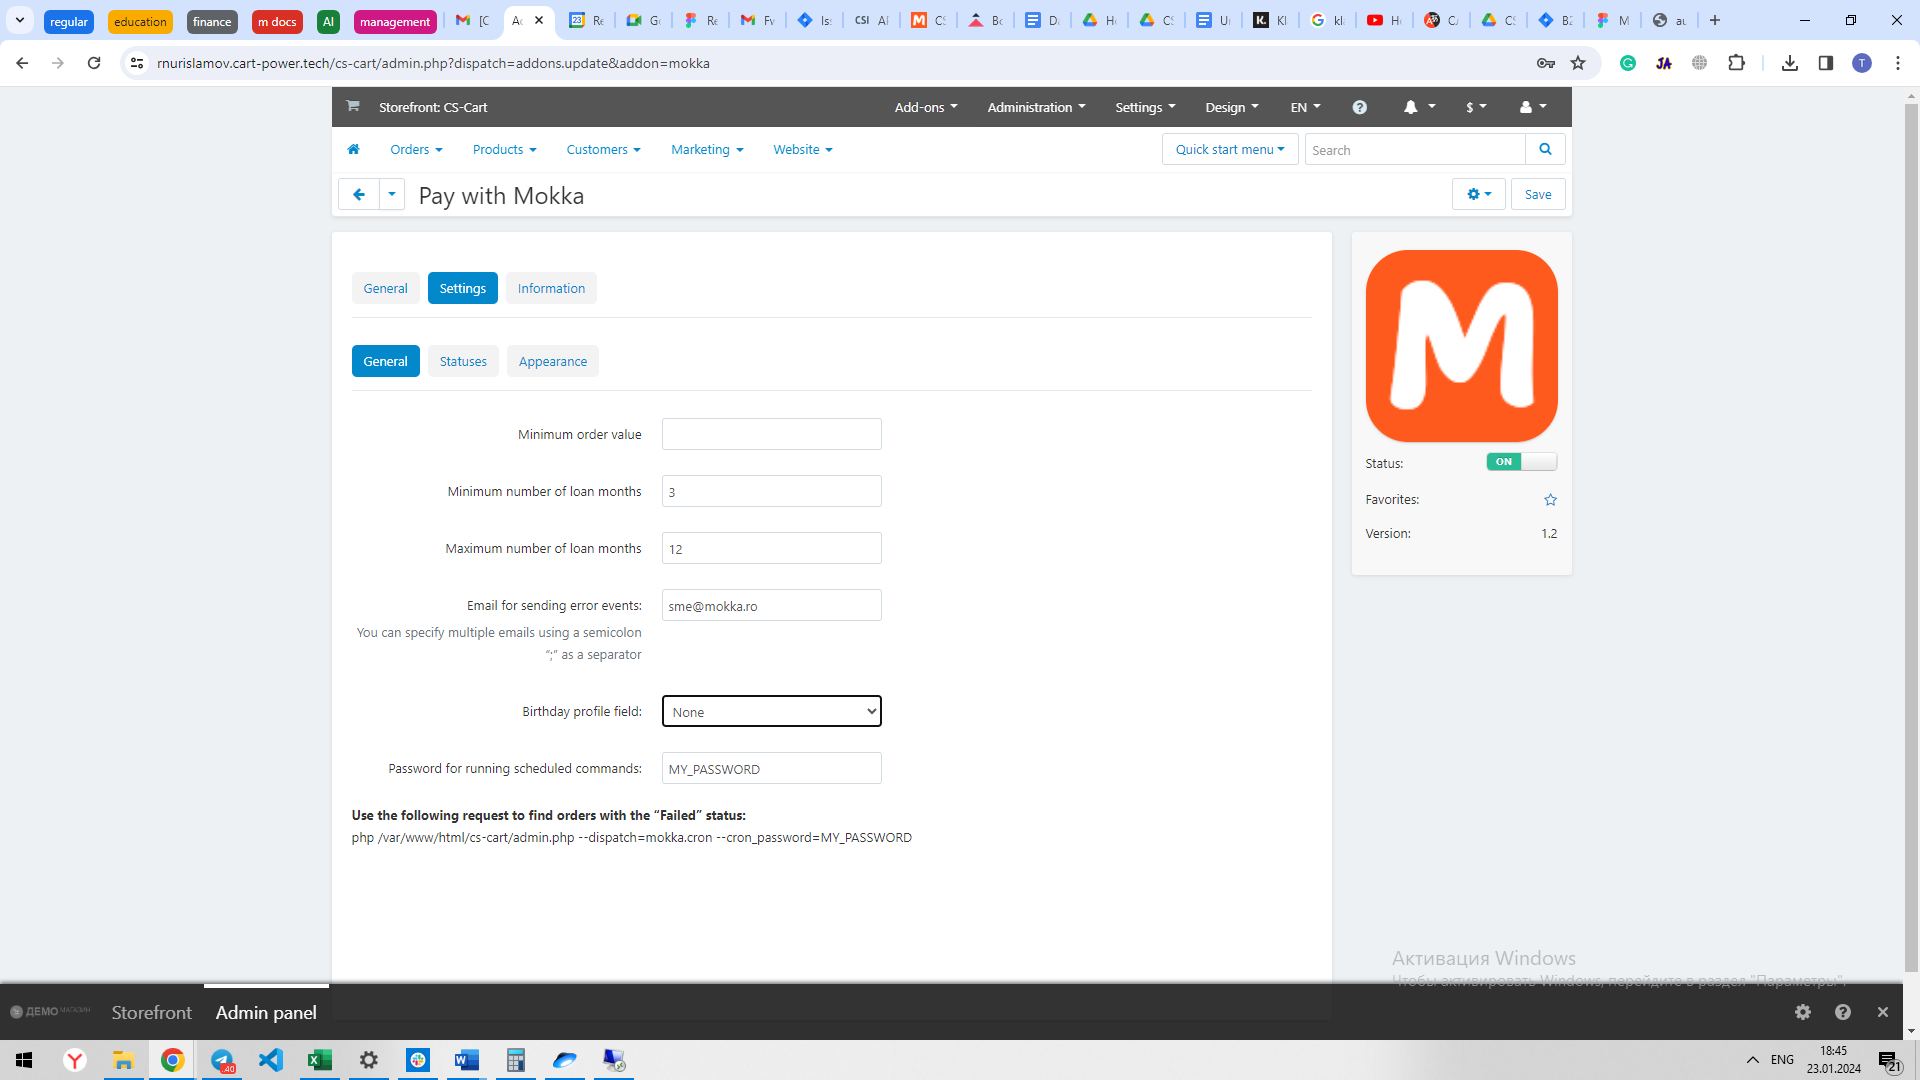Click the bottom demo bar settings gear
This screenshot has width=1920, height=1080.
(1802, 1012)
